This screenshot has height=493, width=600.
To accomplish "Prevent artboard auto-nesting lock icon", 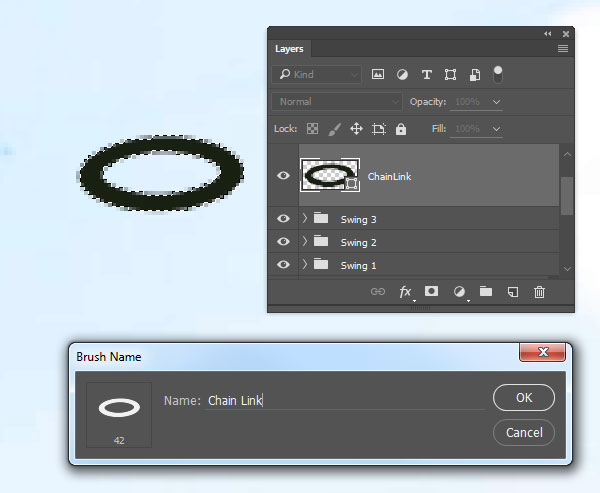I will pos(378,129).
